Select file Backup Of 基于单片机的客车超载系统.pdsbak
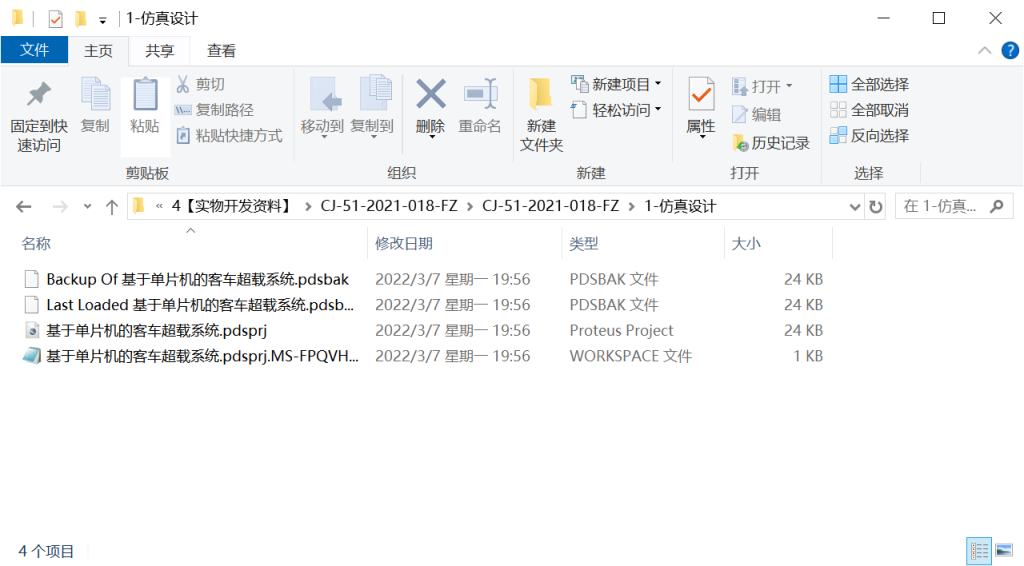 click(197, 279)
